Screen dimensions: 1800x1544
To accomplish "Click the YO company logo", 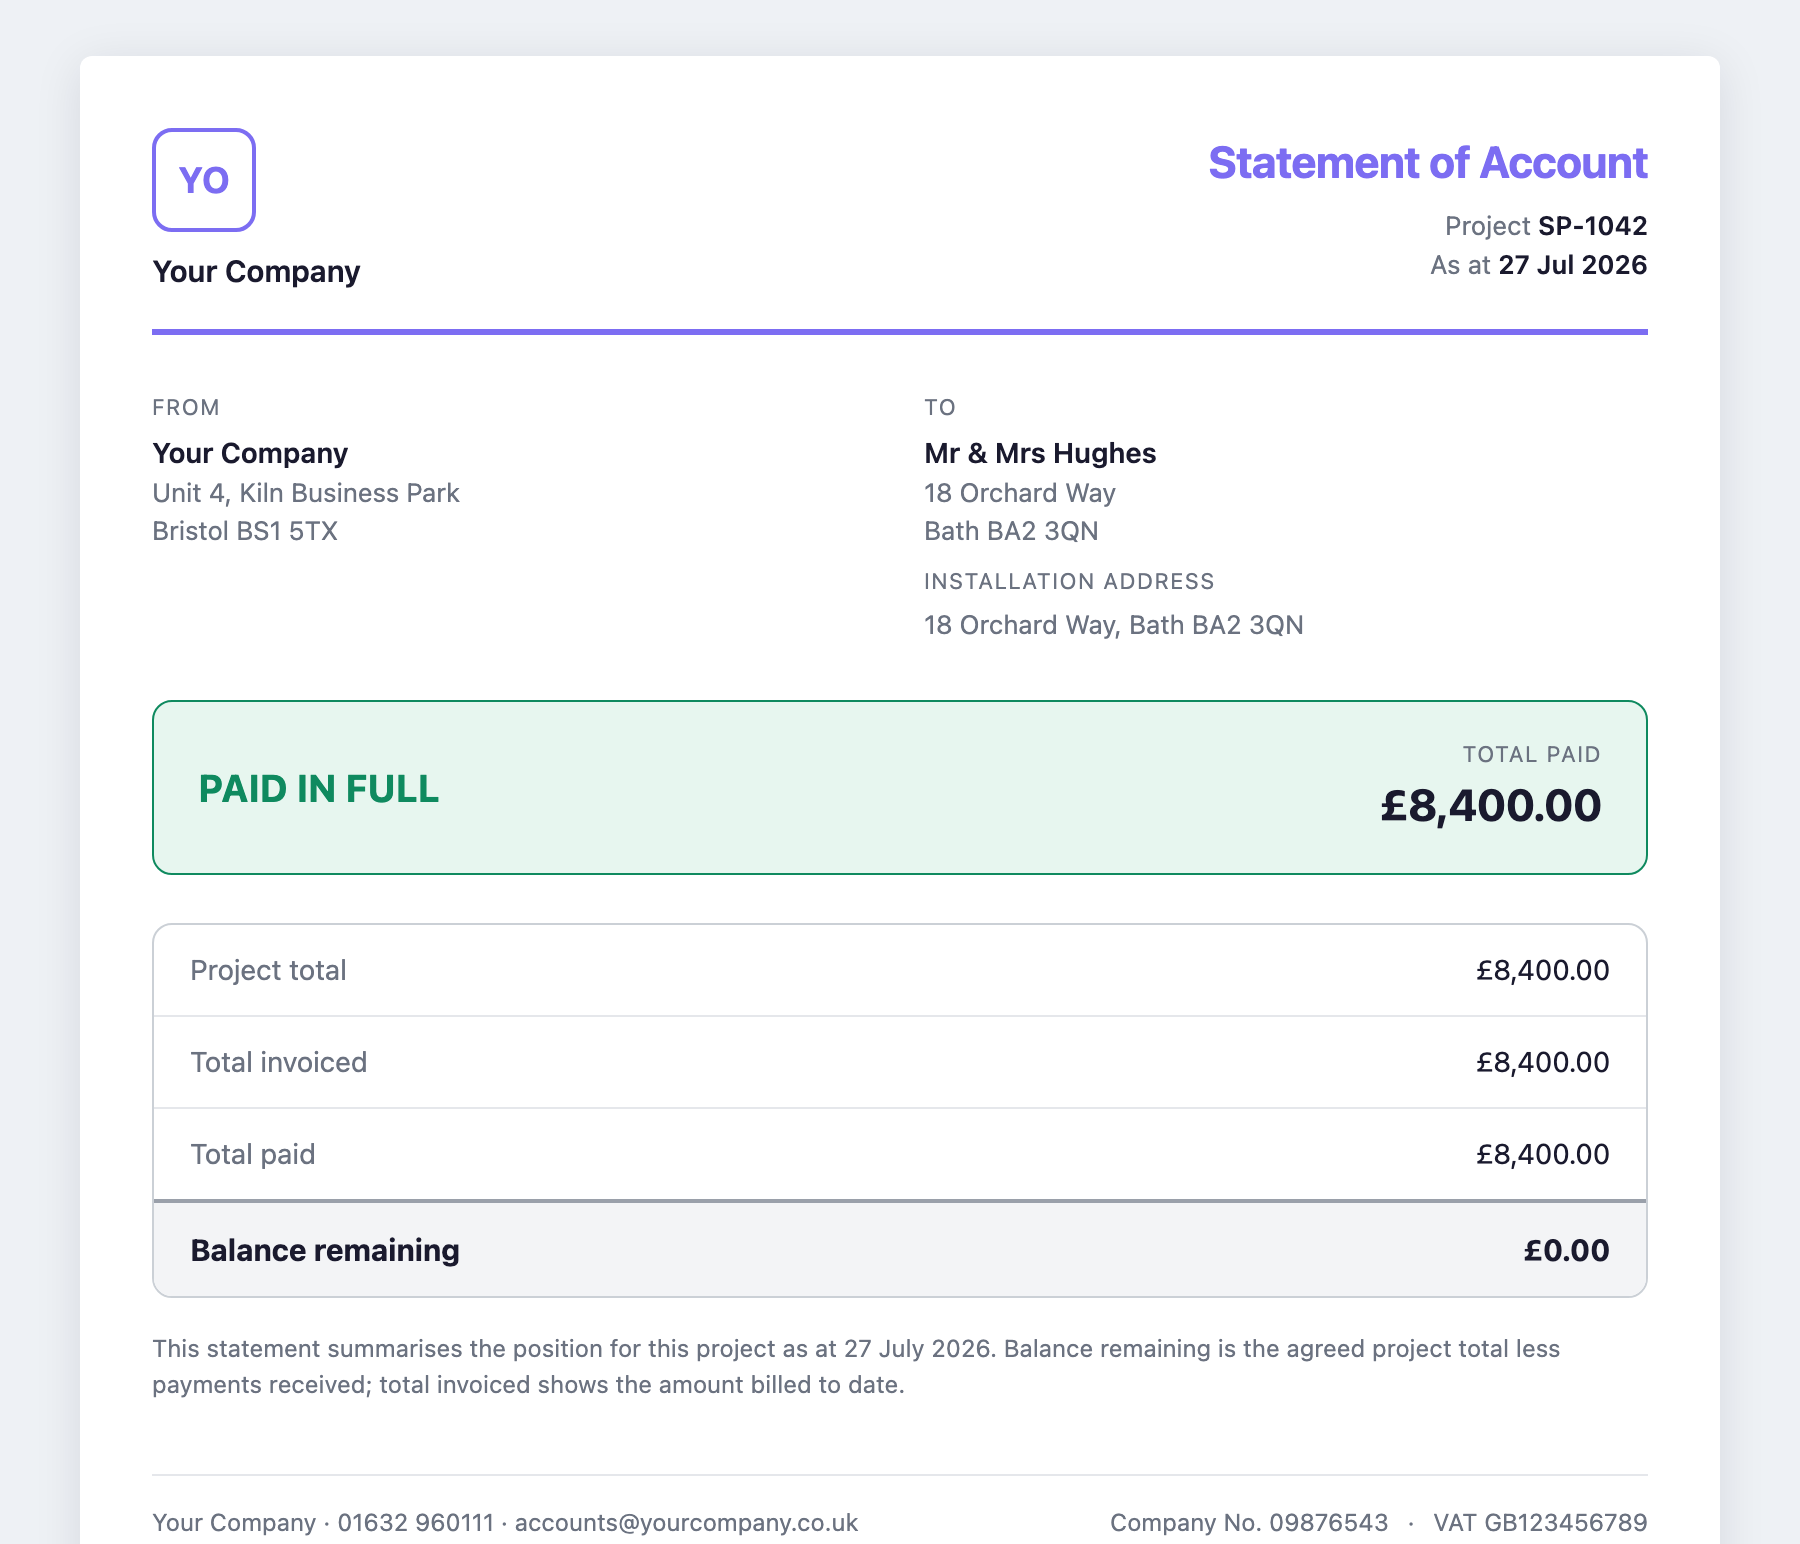I will (x=204, y=180).
